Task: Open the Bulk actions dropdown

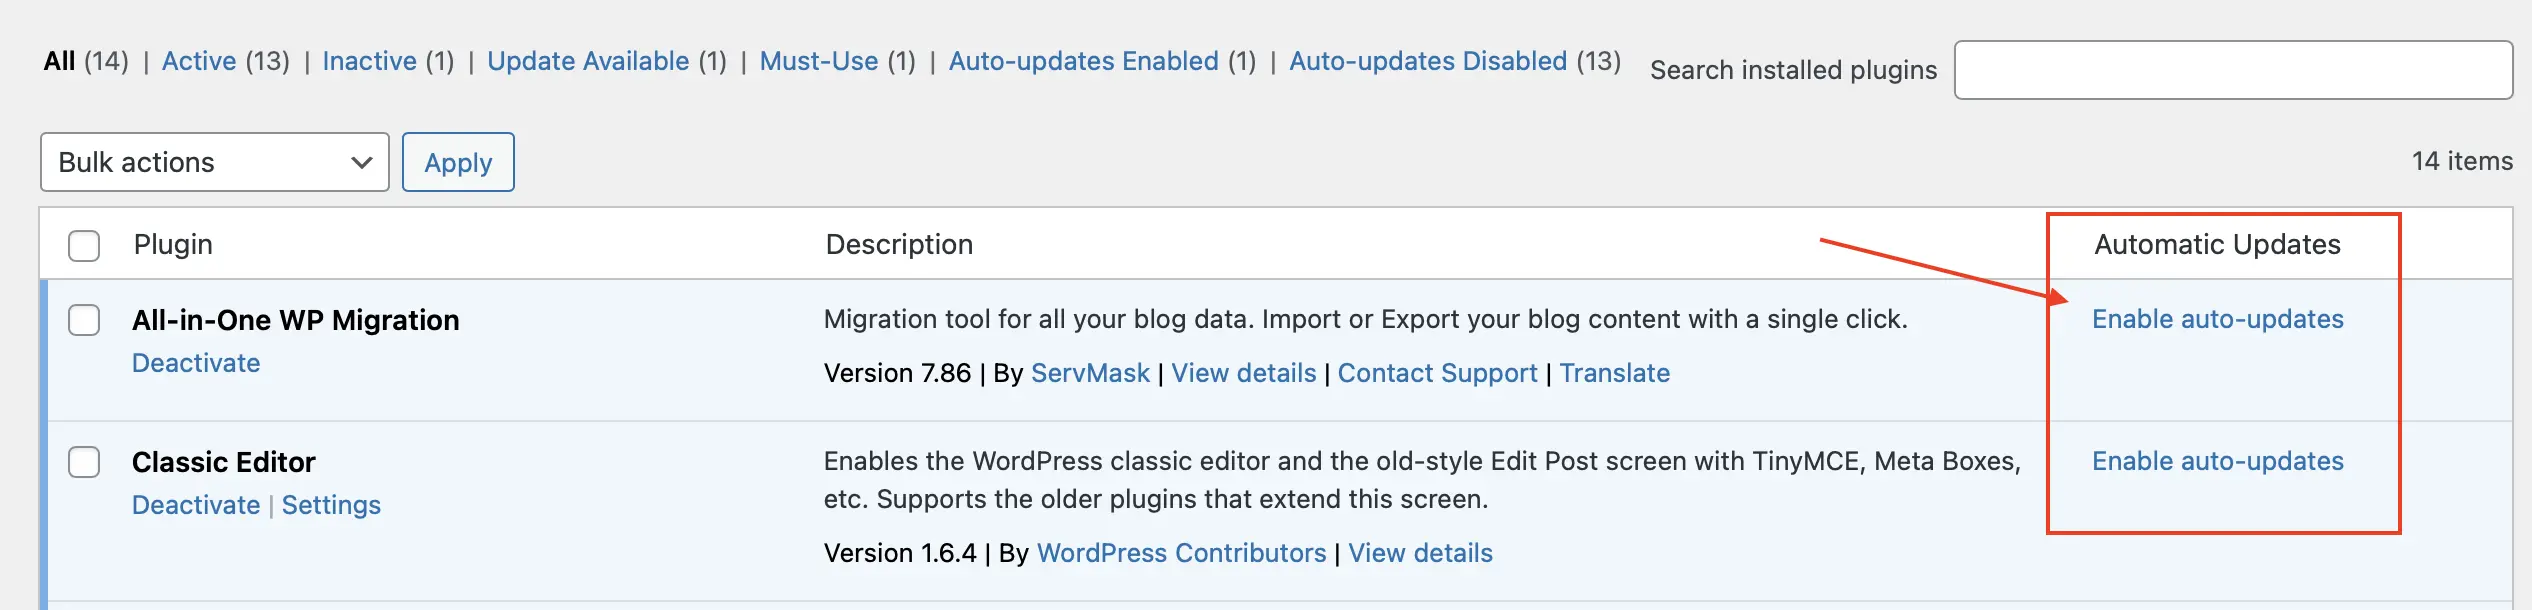Action: click(214, 162)
